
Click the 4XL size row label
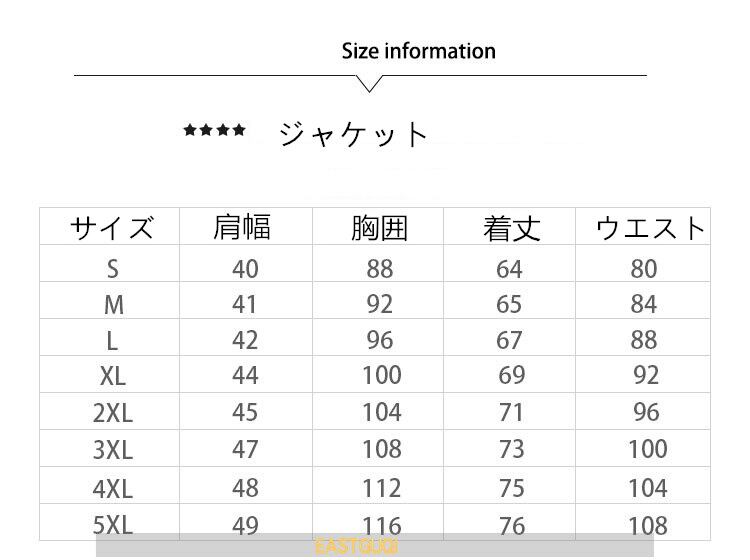click(113, 488)
